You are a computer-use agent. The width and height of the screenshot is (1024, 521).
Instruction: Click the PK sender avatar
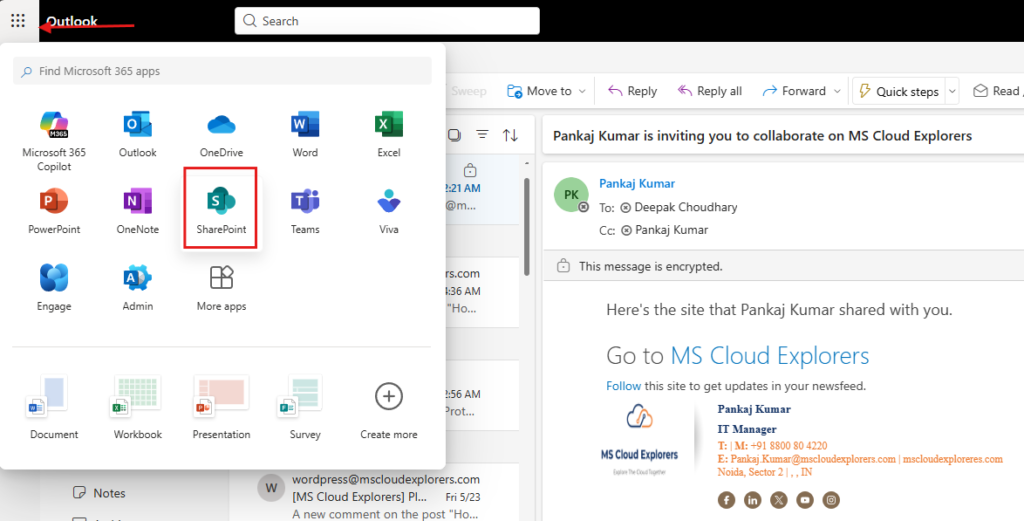tap(571, 195)
